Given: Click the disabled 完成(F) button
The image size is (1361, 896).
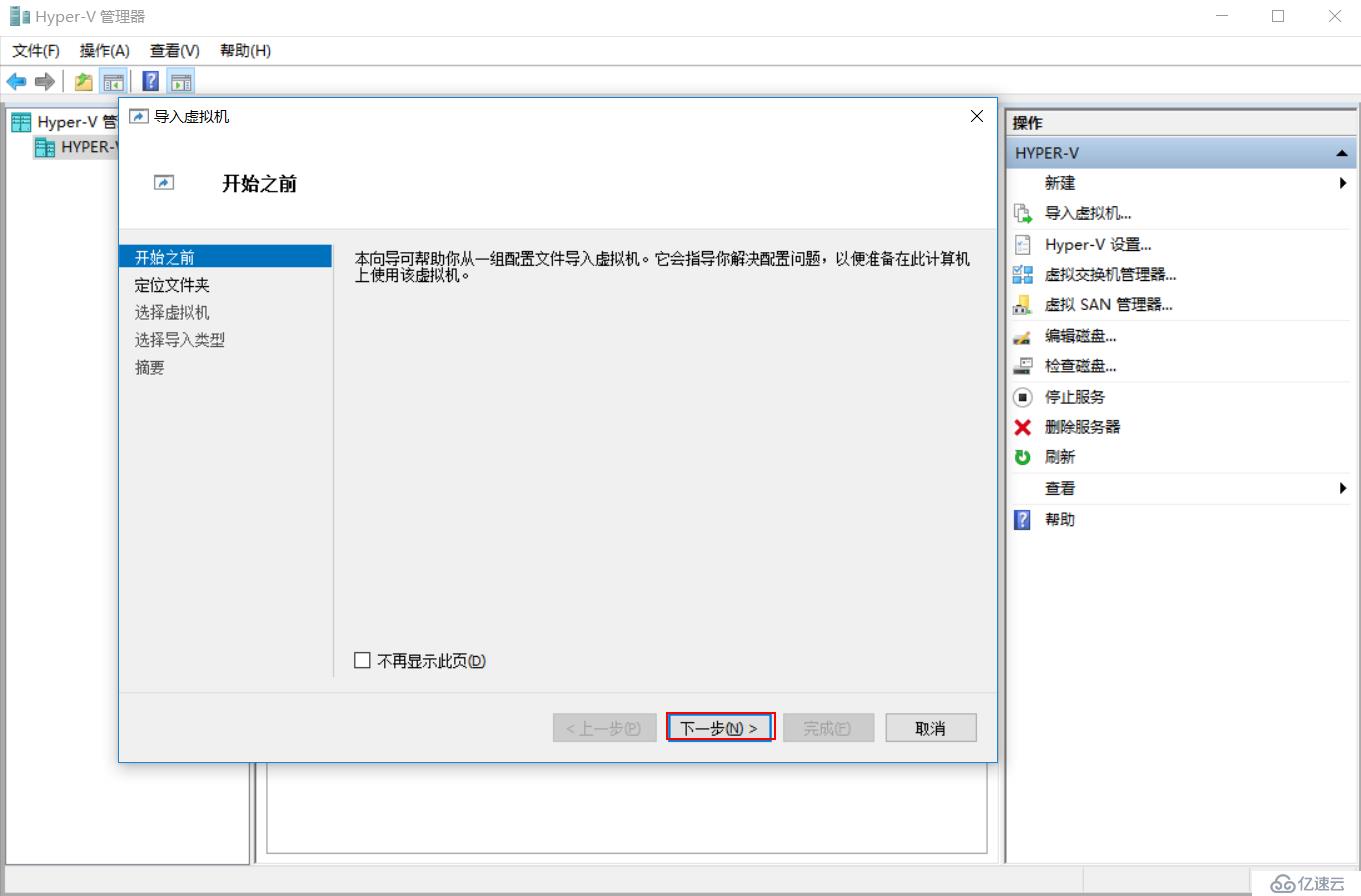Looking at the screenshot, I should [x=828, y=728].
